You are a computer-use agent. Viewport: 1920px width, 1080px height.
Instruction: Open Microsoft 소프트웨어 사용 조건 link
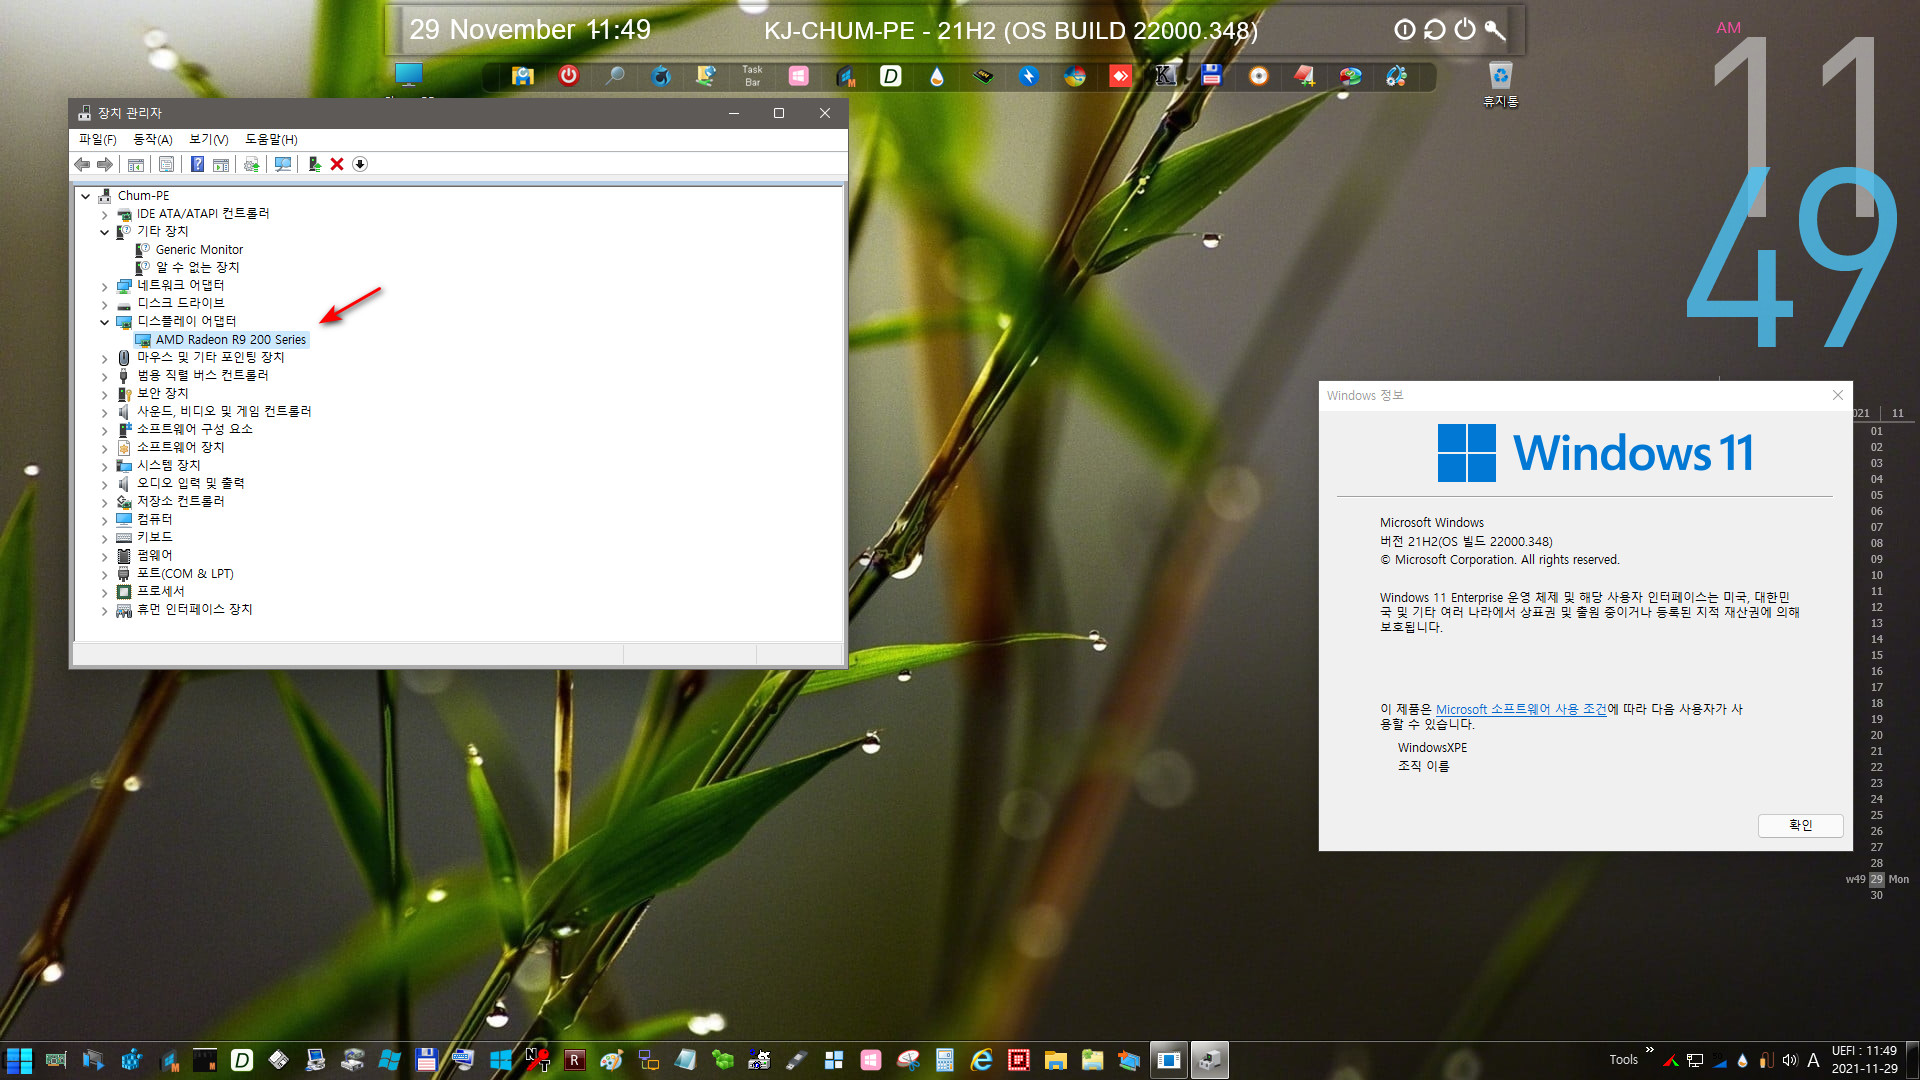coord(1521,709)
